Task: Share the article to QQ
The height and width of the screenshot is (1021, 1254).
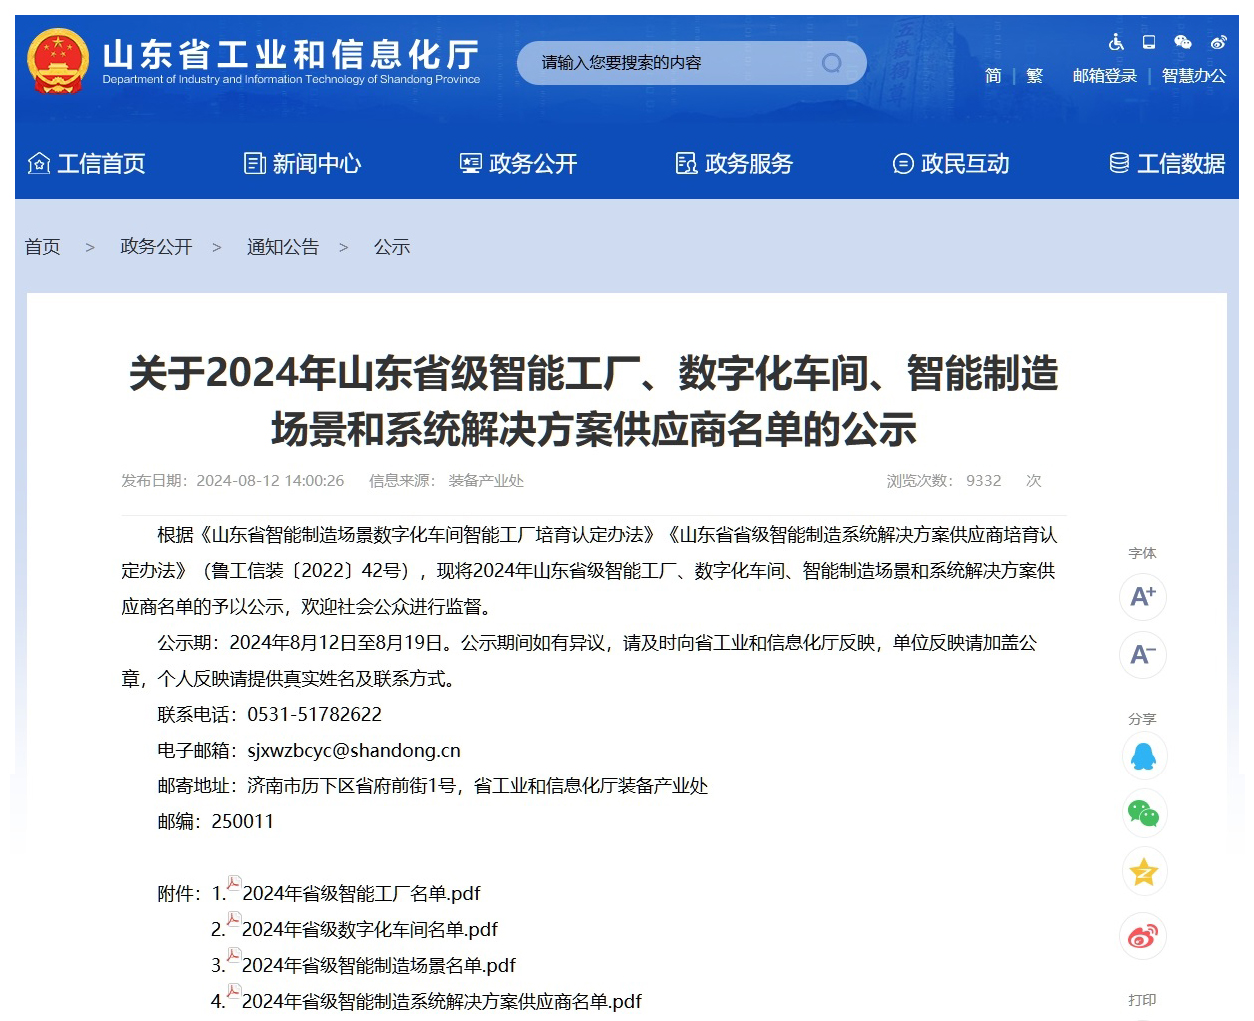Action: (1143, 756)
